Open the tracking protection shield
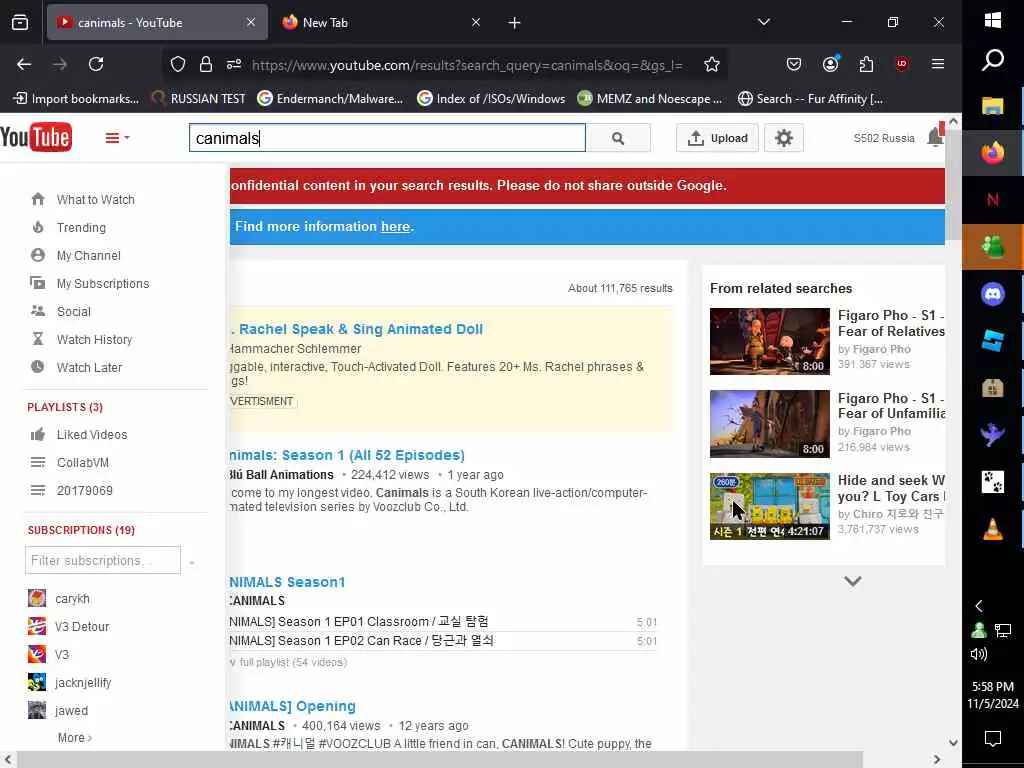 (178, 64)
